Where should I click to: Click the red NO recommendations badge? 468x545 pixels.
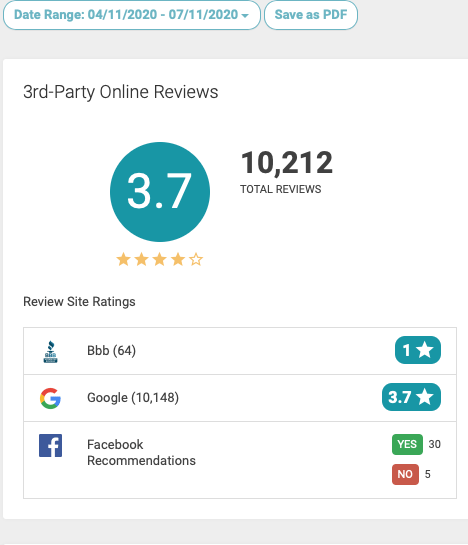(x=405, y=474)
